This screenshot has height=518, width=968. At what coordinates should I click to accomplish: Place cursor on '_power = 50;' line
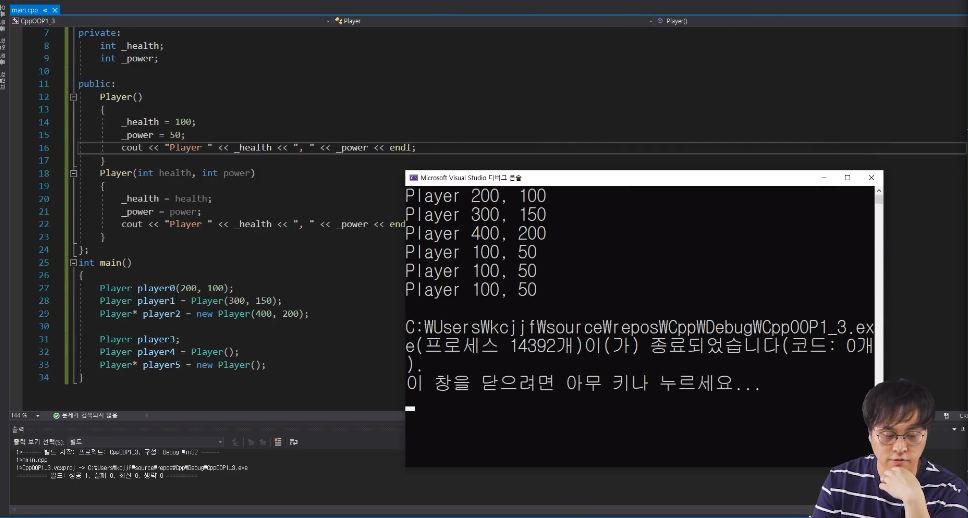[x=153, y=135]
